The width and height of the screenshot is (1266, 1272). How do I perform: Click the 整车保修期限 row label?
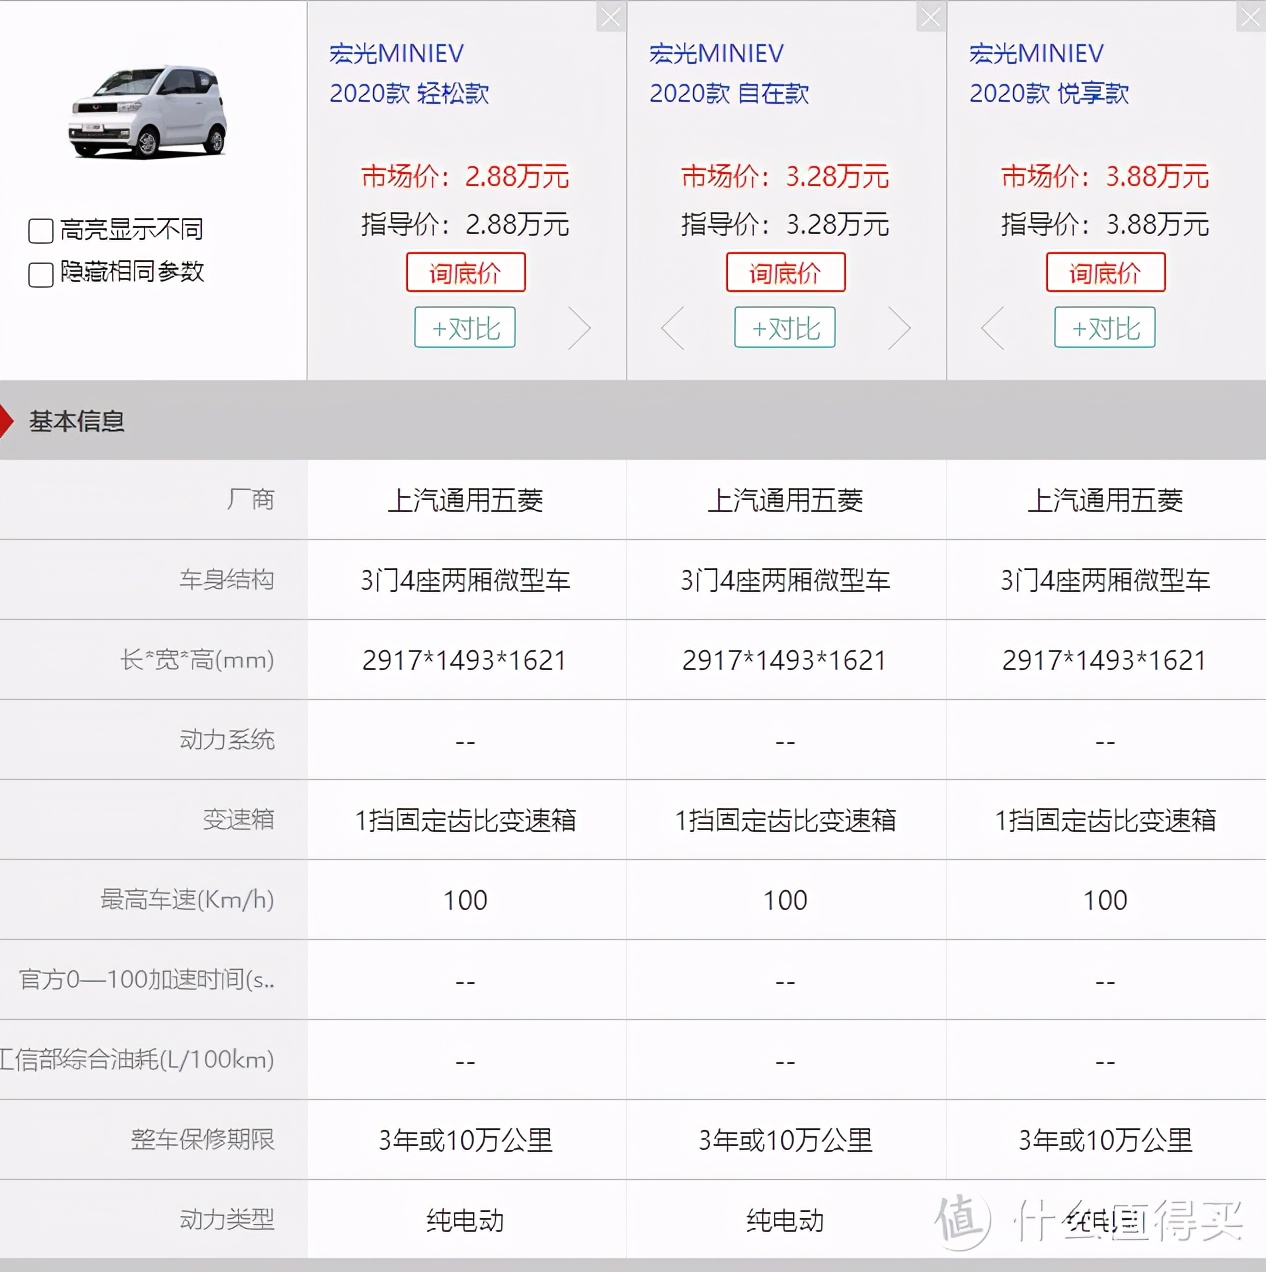point(203,1139)
